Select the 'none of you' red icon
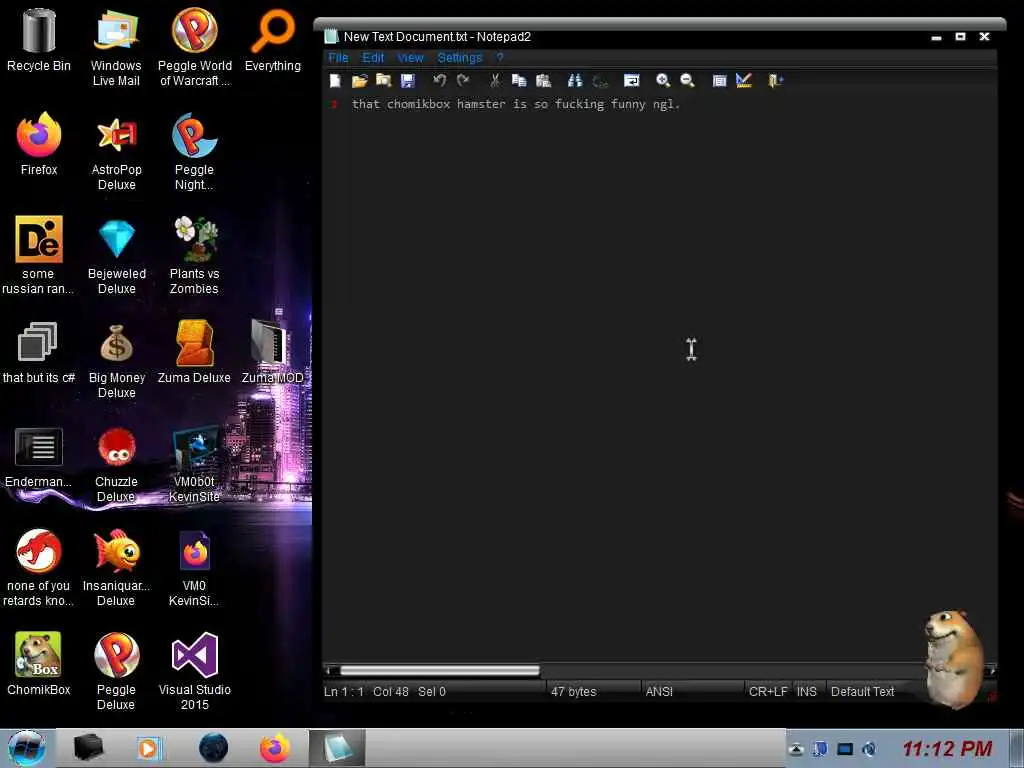Screen dimensions: 1024x768 pyautogui.click(x=39, y=567)
